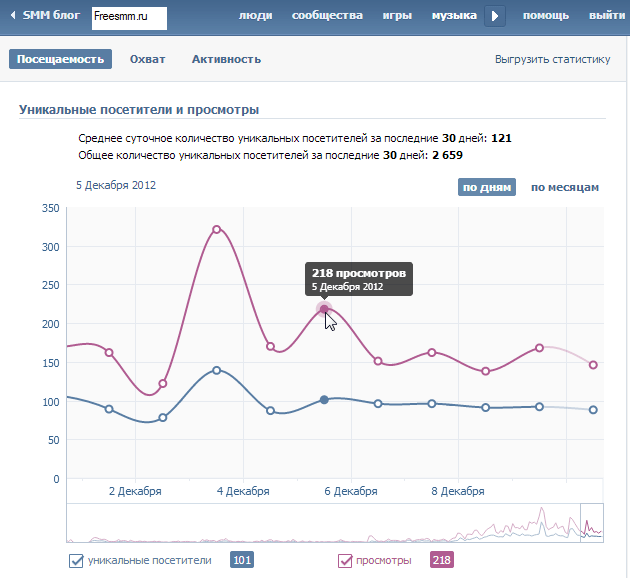The width and height of the screenshot is (630, 578).
Task: Click the range selector window in overview chart
Action: [592, 523]
